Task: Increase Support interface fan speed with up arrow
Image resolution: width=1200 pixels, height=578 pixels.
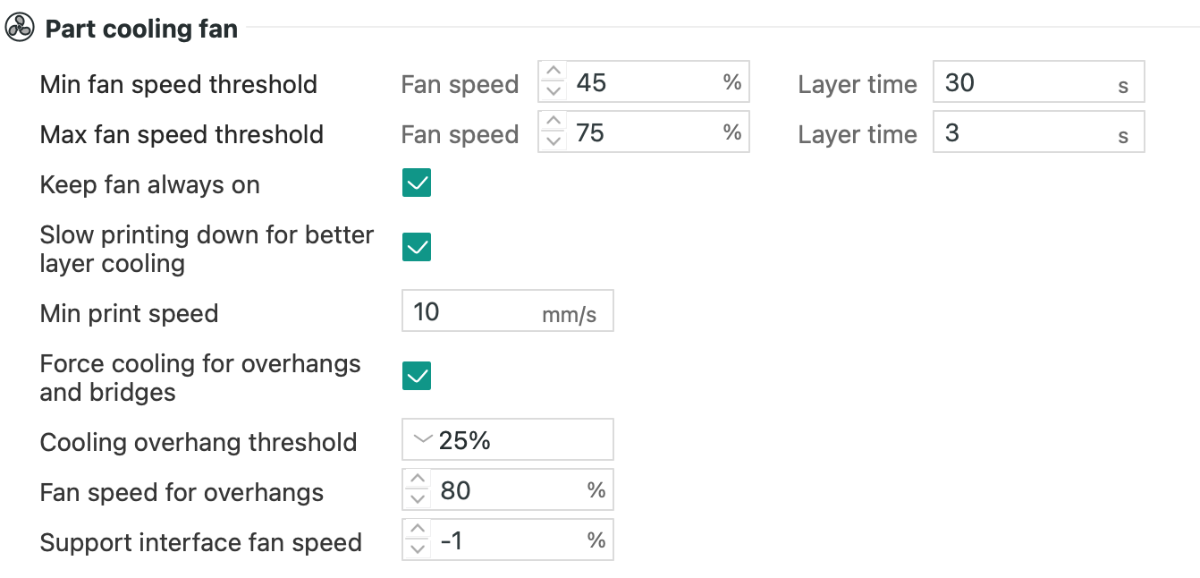Action: (417, 531)
